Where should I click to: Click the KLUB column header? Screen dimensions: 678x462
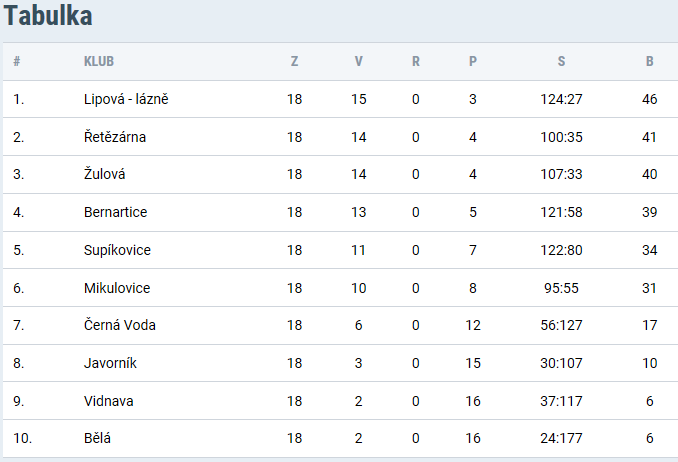(99, 61)
